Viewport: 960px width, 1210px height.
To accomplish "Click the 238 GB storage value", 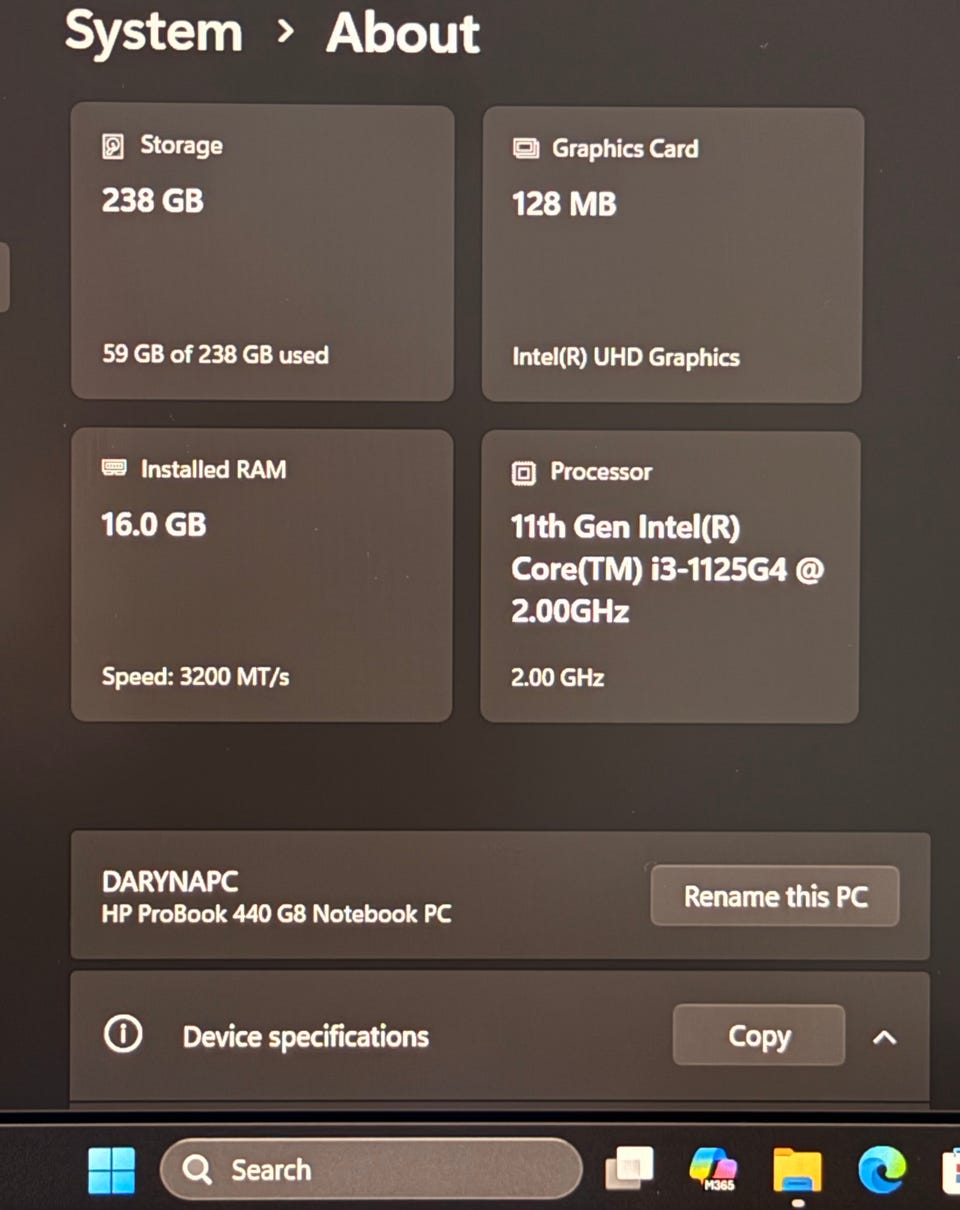I will pos(153,201).
